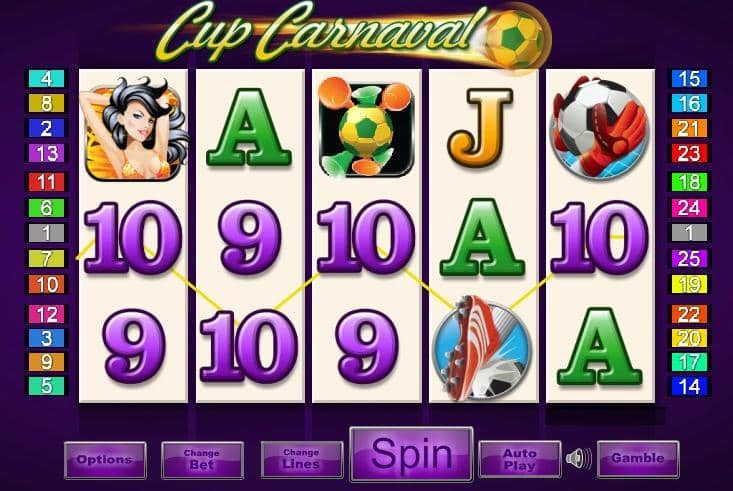Click the Gamble button
733x491 pixels.
[638, 458]
